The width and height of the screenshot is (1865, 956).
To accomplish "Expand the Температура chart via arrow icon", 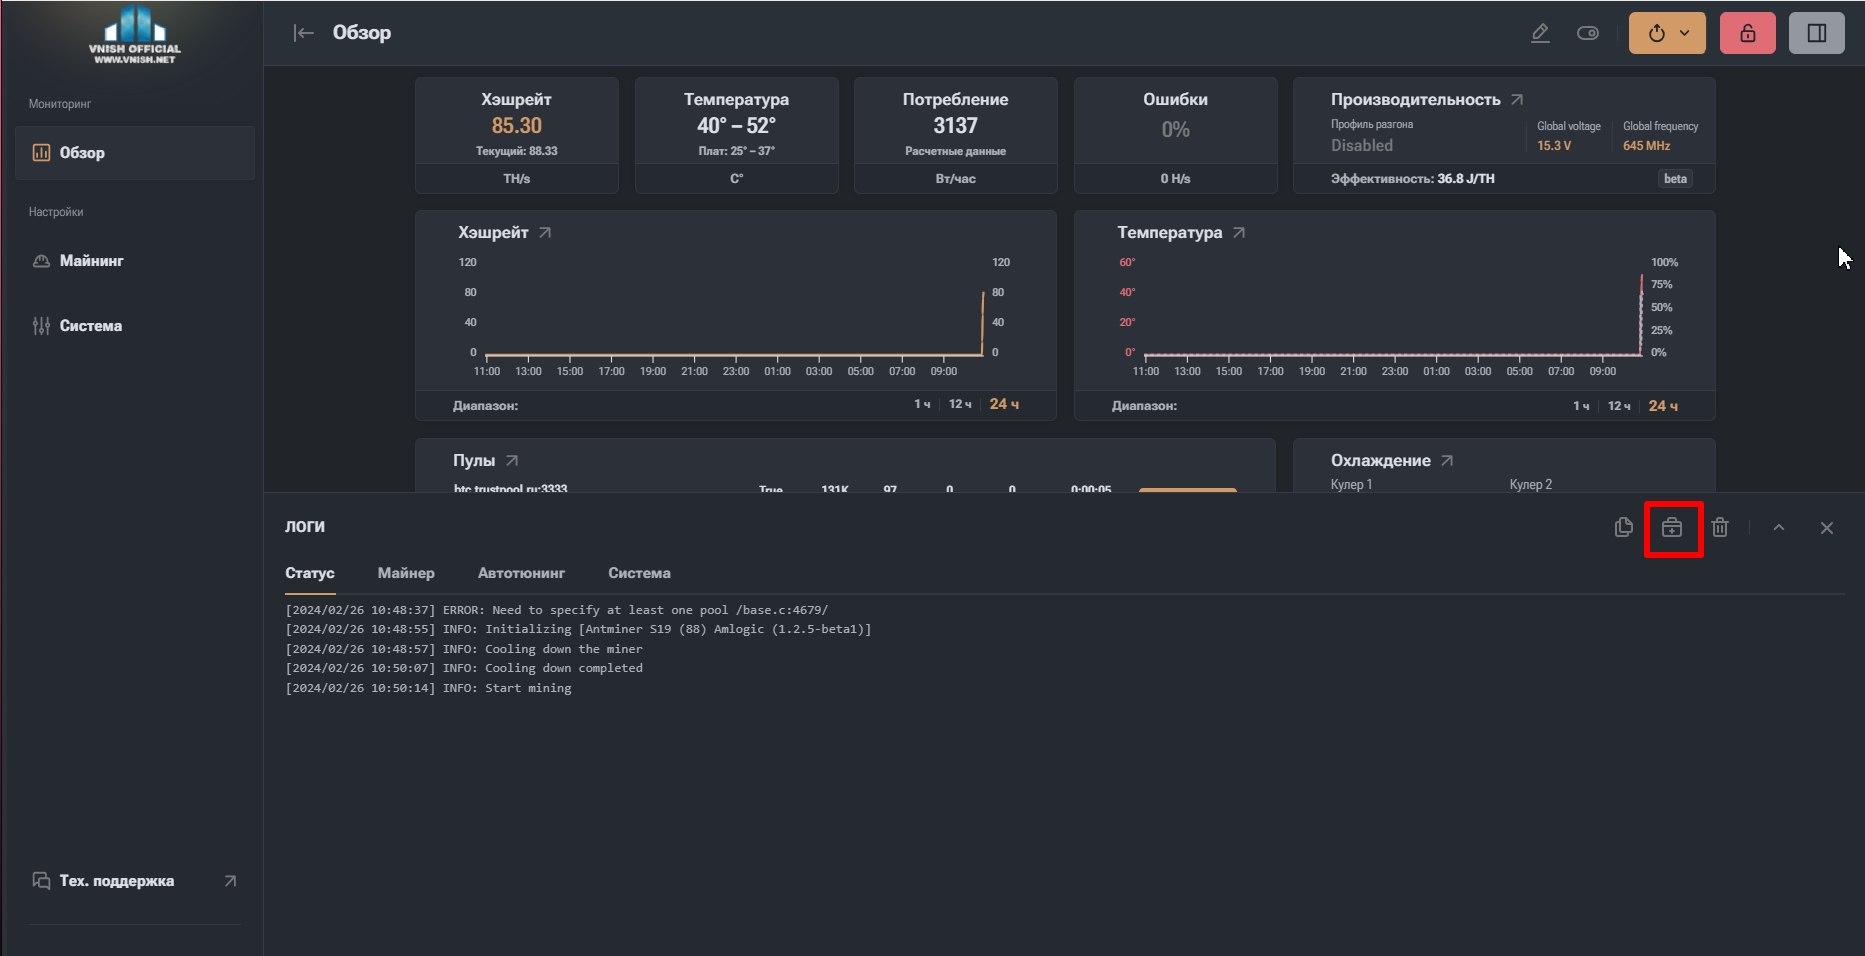I will tap(1239, 232).
